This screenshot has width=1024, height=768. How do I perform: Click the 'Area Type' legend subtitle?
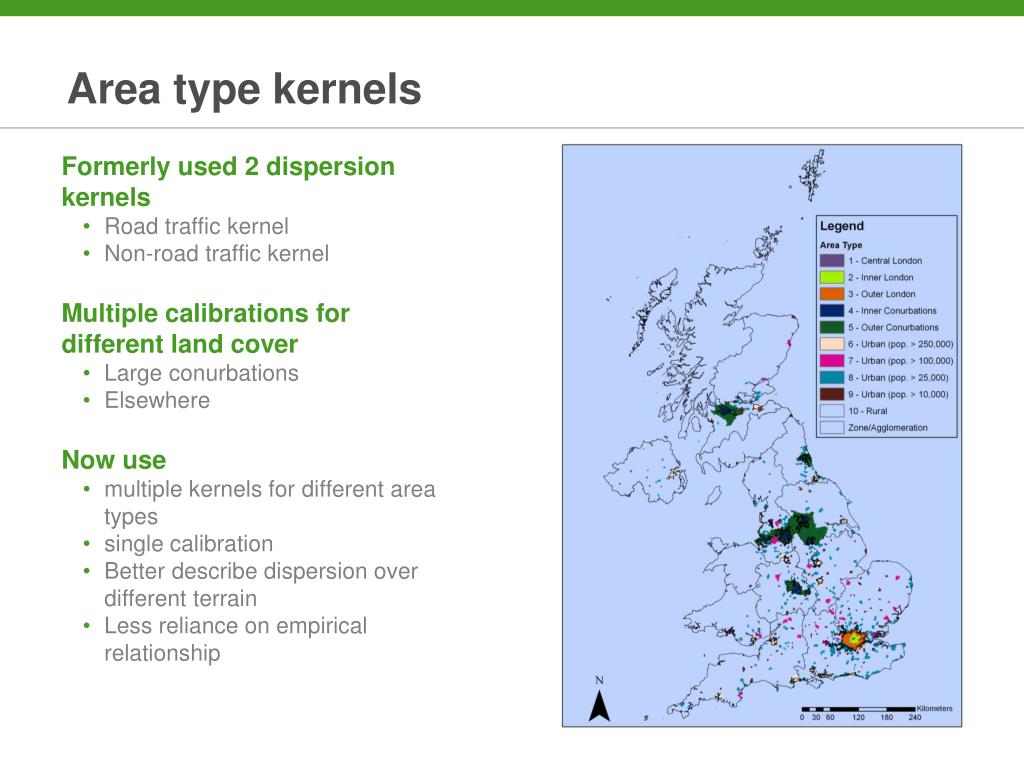(x=841, y=245)
